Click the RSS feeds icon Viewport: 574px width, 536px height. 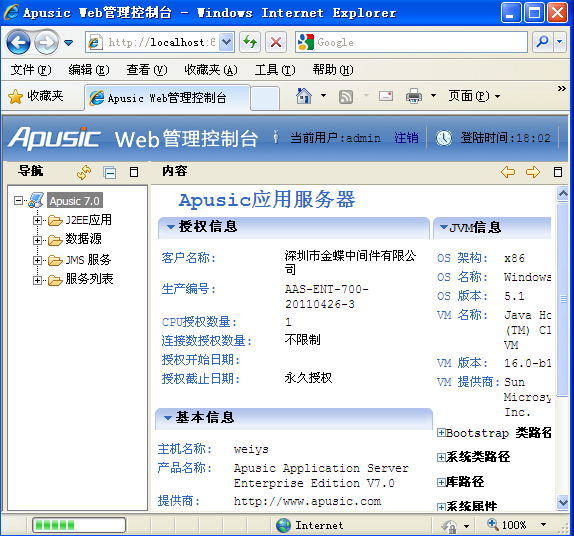[x=346, y=97]
